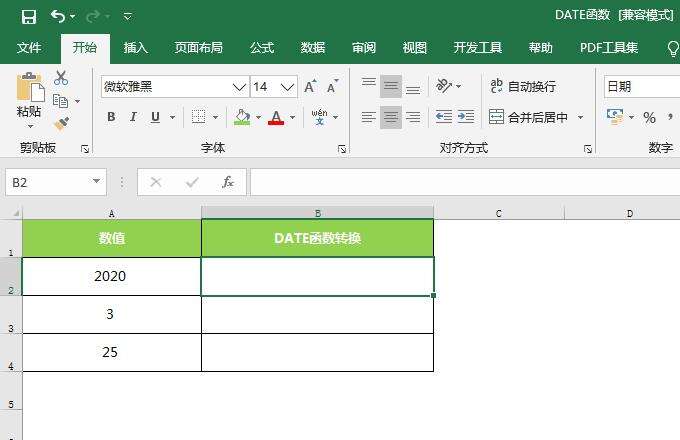The image size is (680, 440).
Task: Select the Format Painter brush
Action: coord(62,124)
